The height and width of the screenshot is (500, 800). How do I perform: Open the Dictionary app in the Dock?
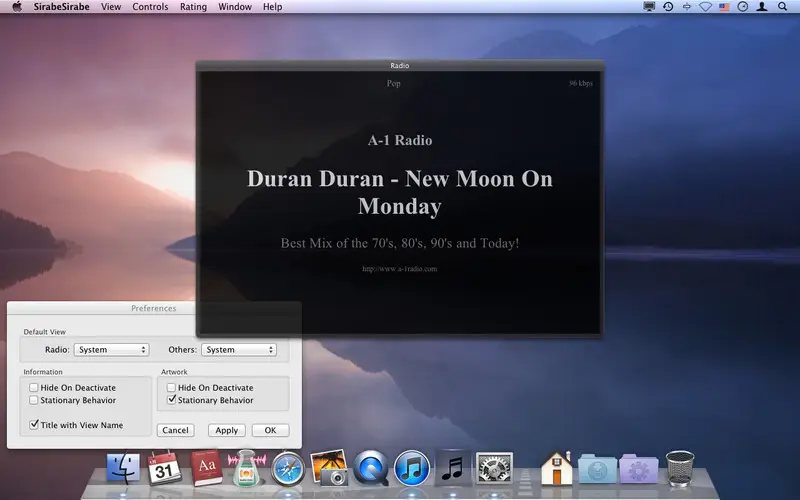[x=206, y=468]
